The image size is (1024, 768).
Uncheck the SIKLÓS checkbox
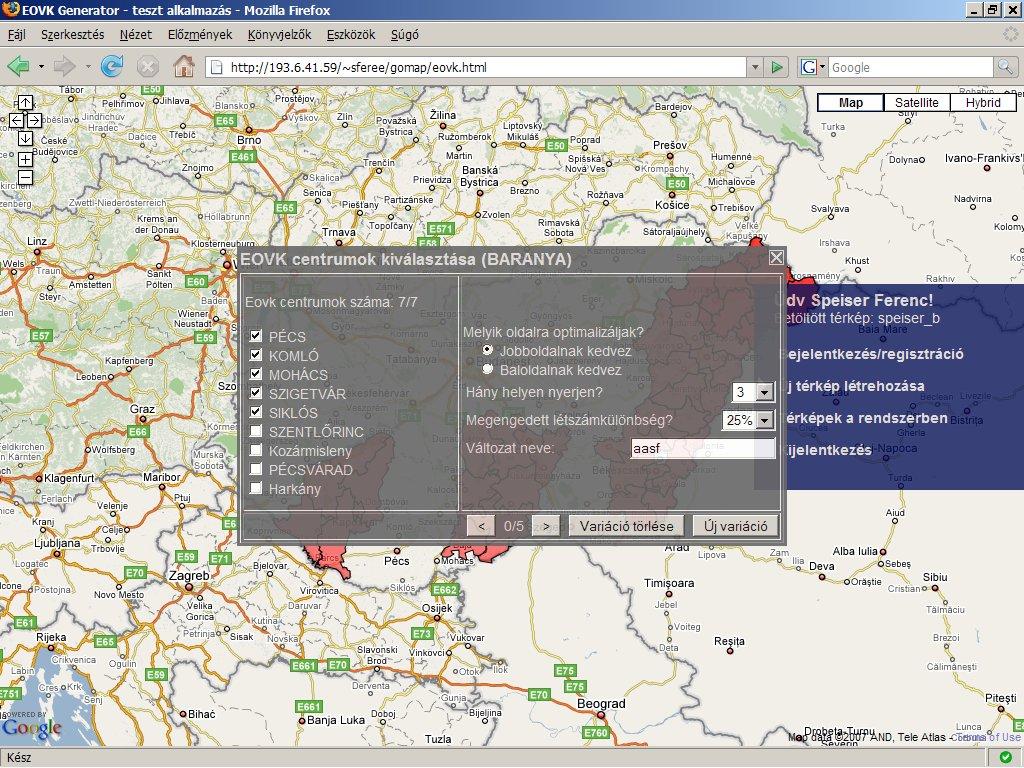point(256,412)
